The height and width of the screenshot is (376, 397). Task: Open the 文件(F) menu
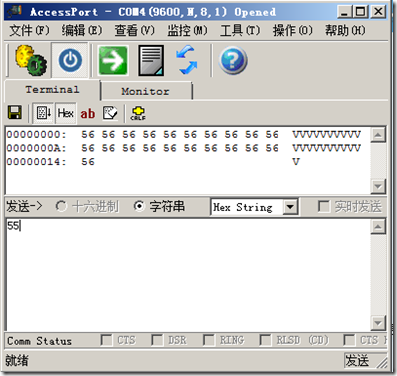29,31
